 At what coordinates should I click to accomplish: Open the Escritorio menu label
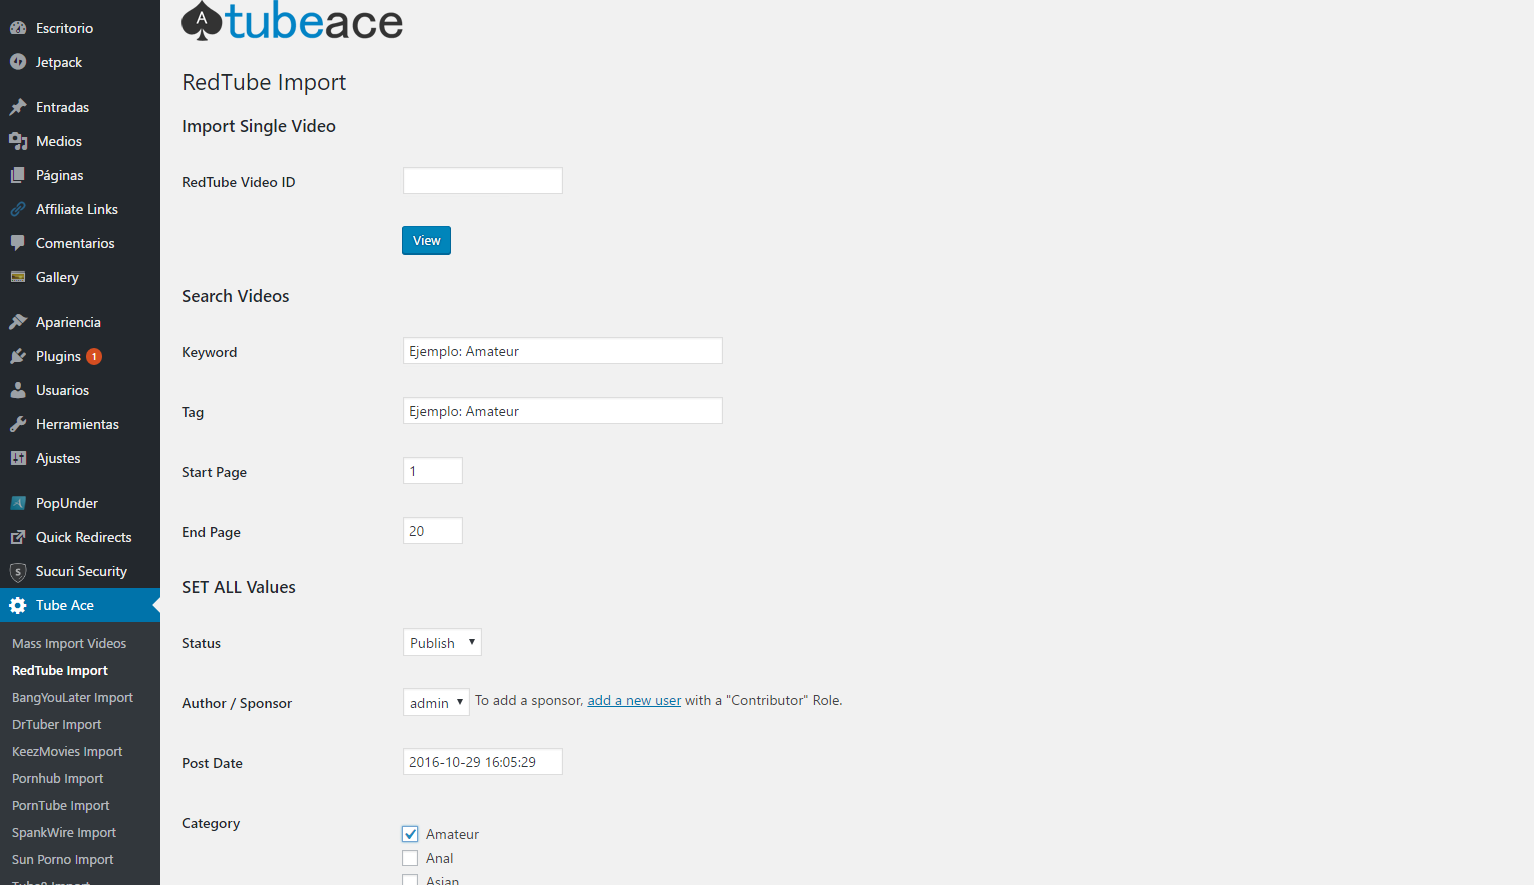coord(64,28)
